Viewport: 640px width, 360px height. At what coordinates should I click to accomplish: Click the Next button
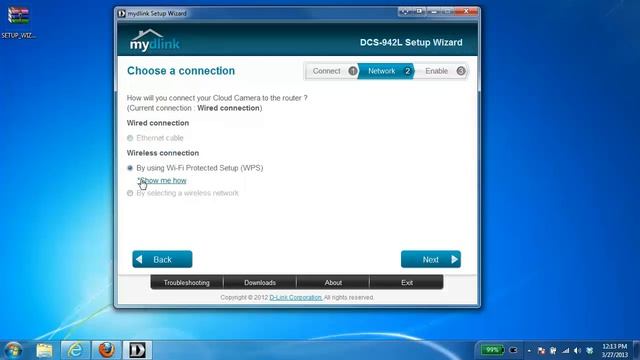(431, 259)
